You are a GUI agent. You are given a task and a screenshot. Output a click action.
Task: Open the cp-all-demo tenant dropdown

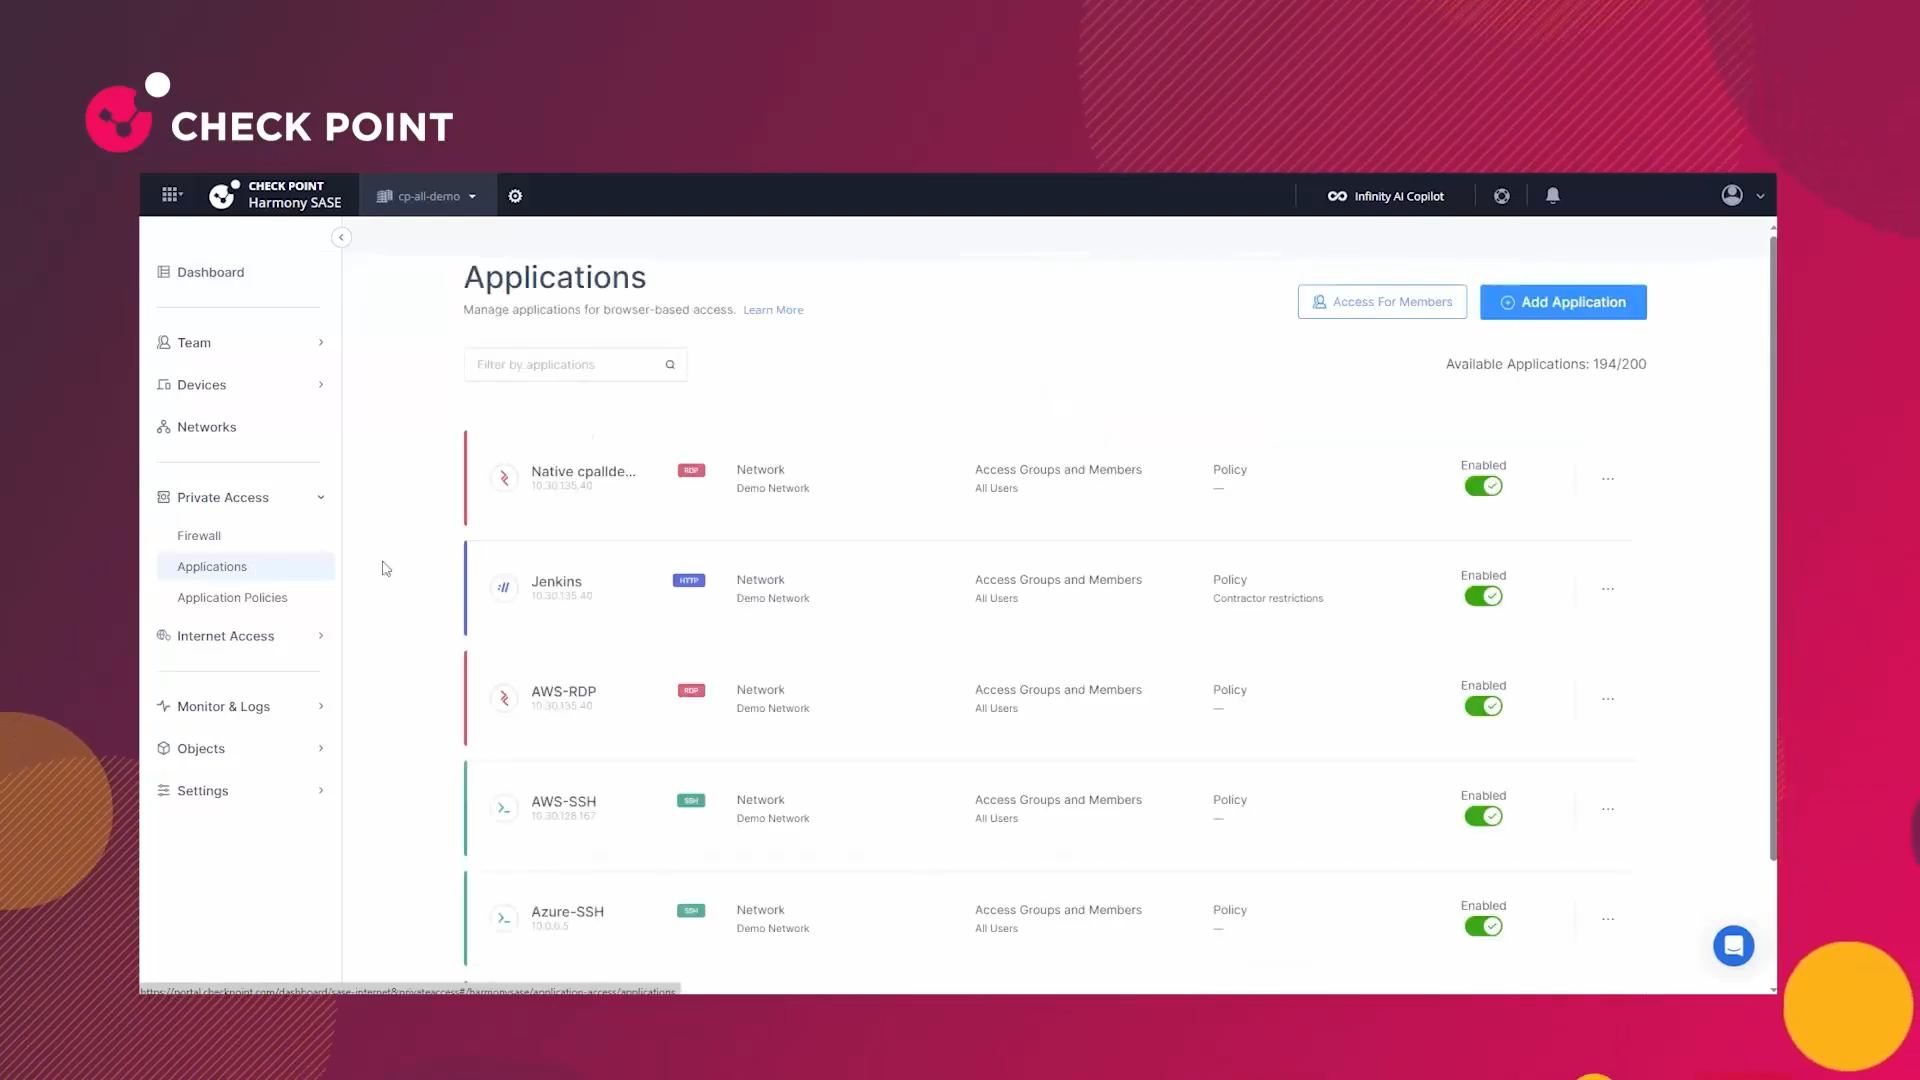coord(427,196)
